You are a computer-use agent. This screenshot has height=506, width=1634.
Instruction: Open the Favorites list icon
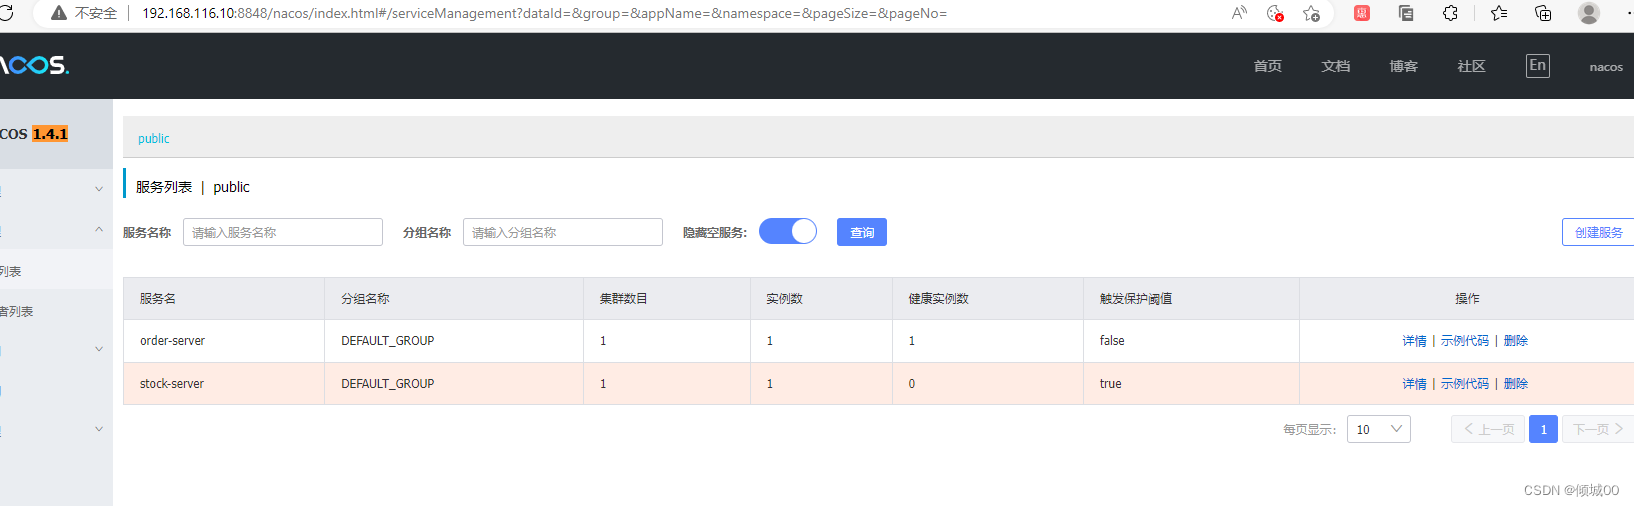(1498, 13)
